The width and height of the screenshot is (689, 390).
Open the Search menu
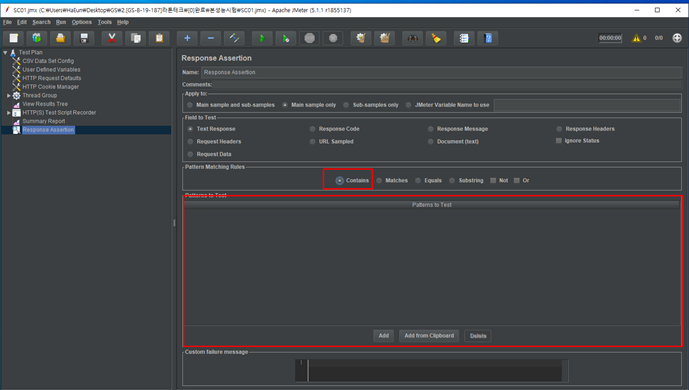41,22
